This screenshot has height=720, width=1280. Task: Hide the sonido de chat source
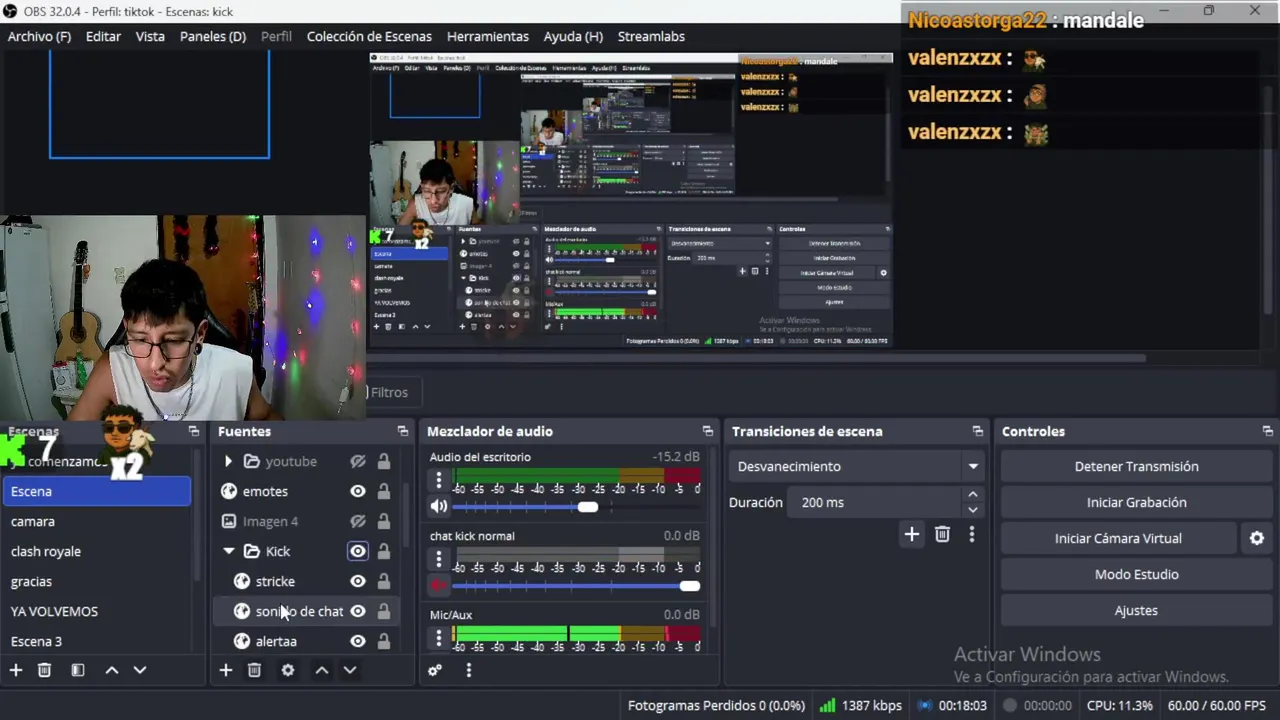point(358,611)
